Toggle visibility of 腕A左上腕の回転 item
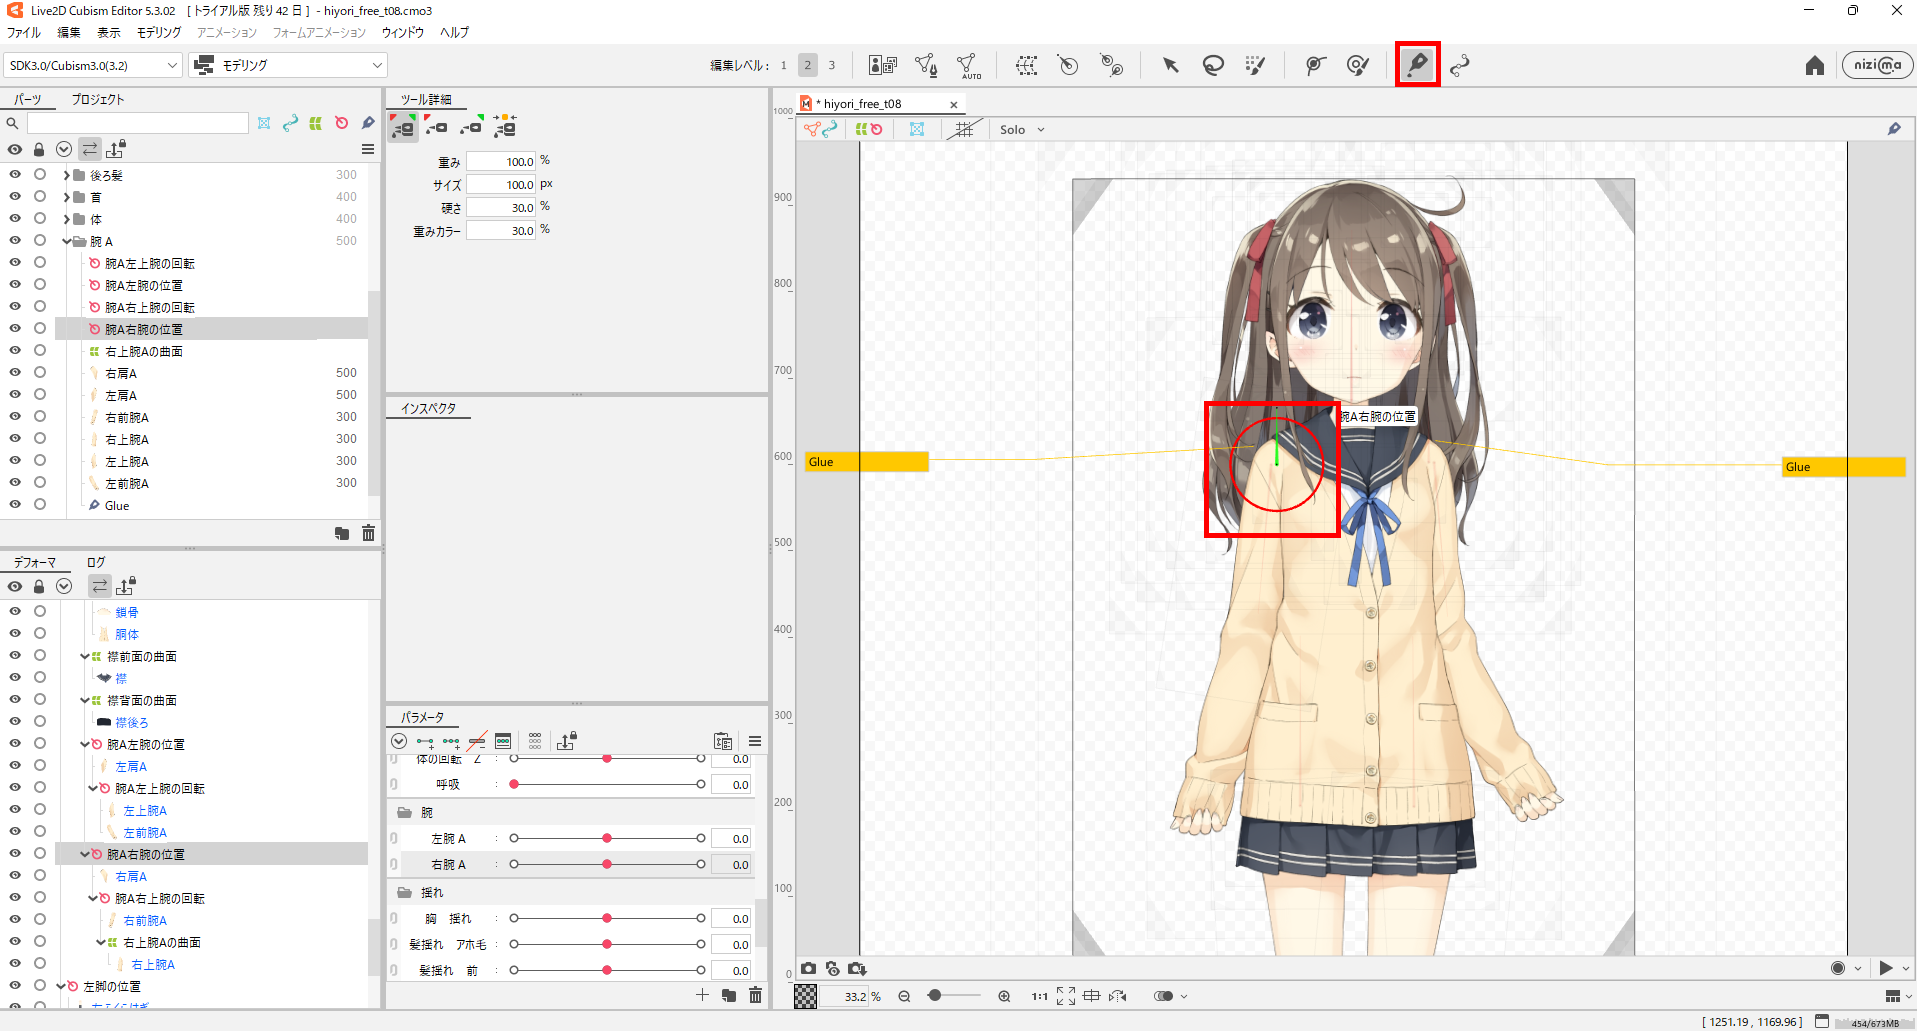The width and height of the screenshot is (1917, 1031). pyautogui.click(x=15, y=262)
